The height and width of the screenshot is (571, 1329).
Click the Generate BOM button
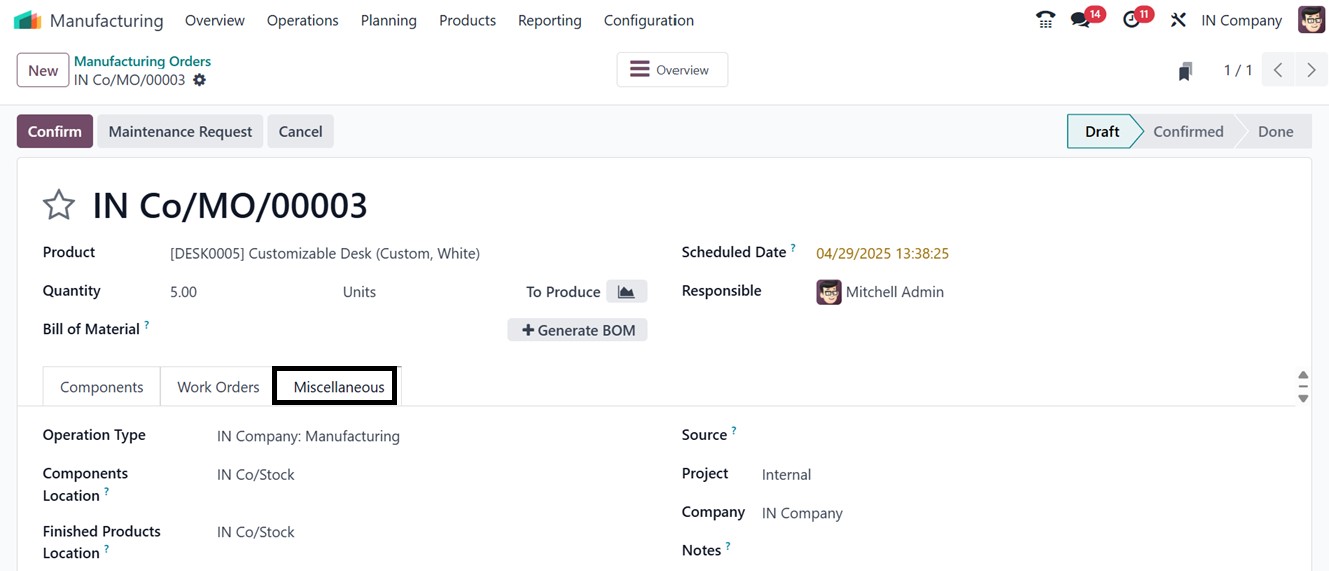pyautogui.click(x=578, y=330)
